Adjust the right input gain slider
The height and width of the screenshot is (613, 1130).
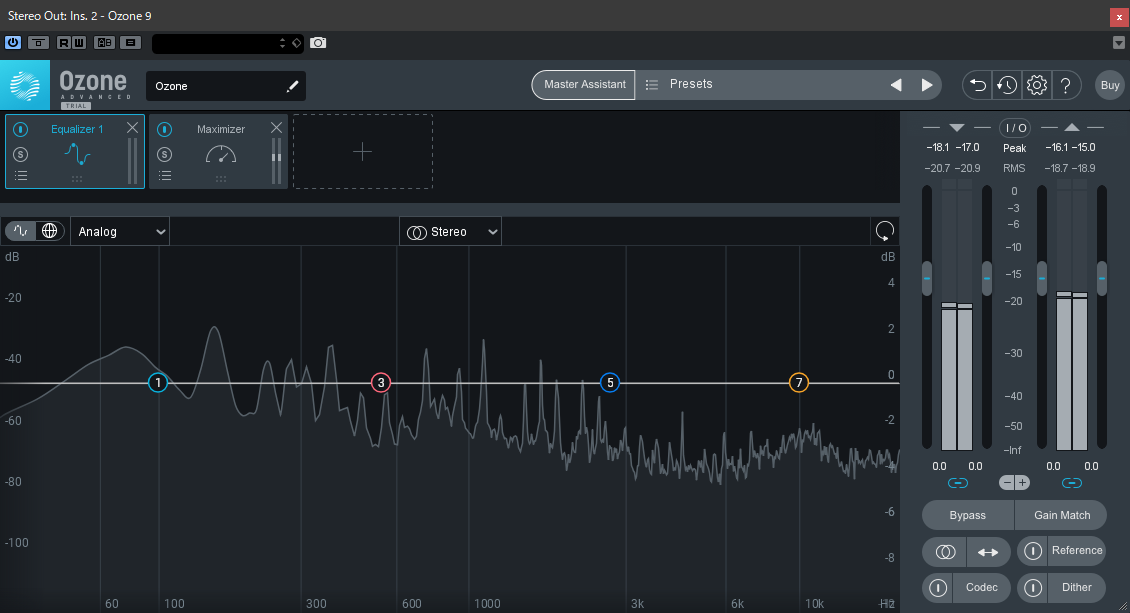[987, 278]
